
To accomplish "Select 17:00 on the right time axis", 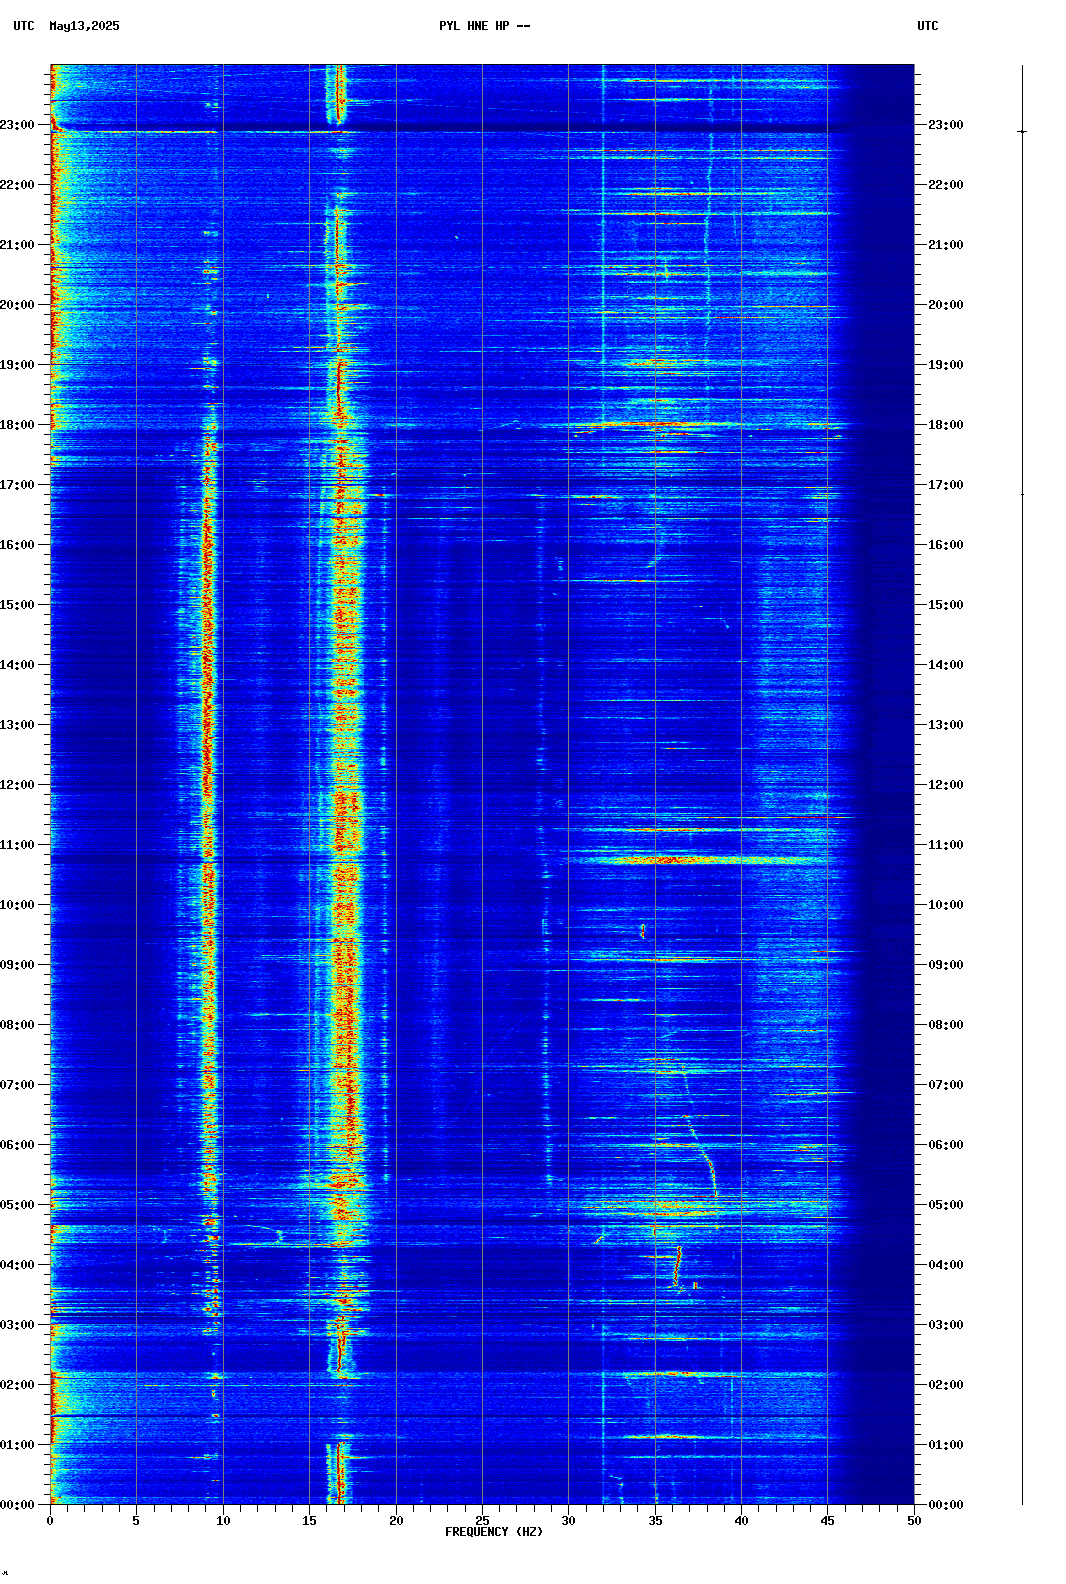I will [946, 485].
